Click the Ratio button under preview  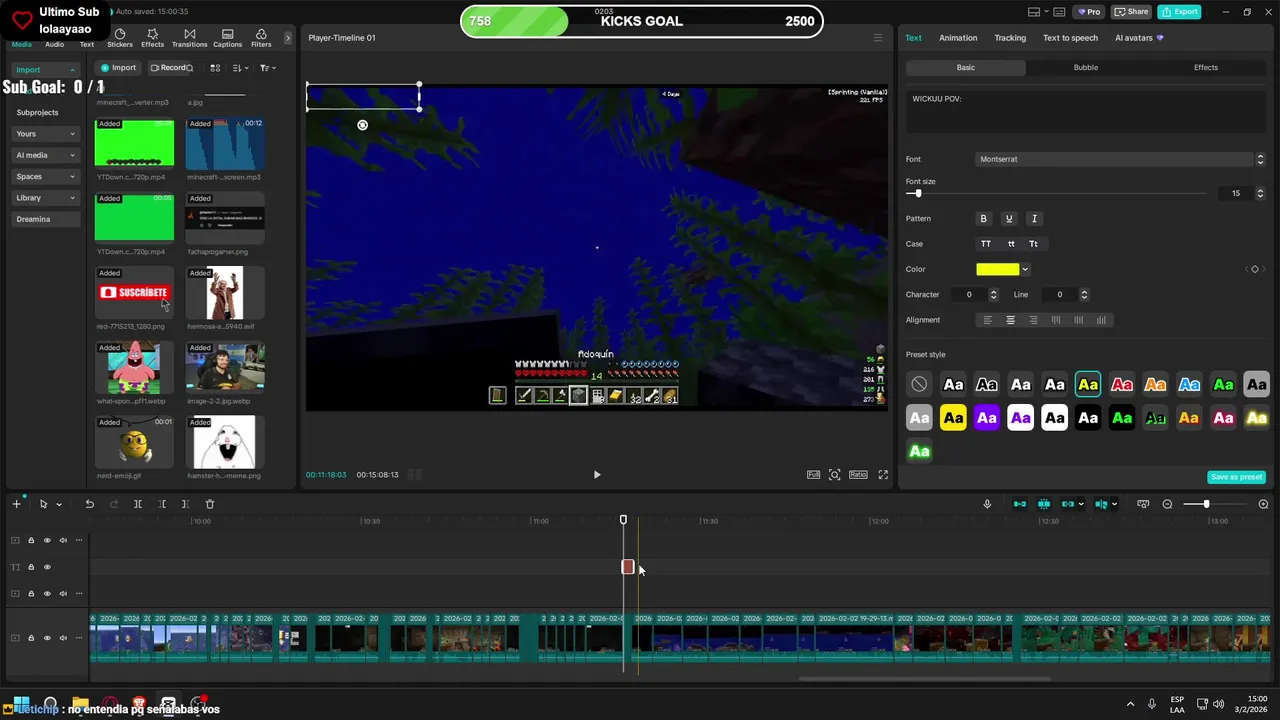858,475
